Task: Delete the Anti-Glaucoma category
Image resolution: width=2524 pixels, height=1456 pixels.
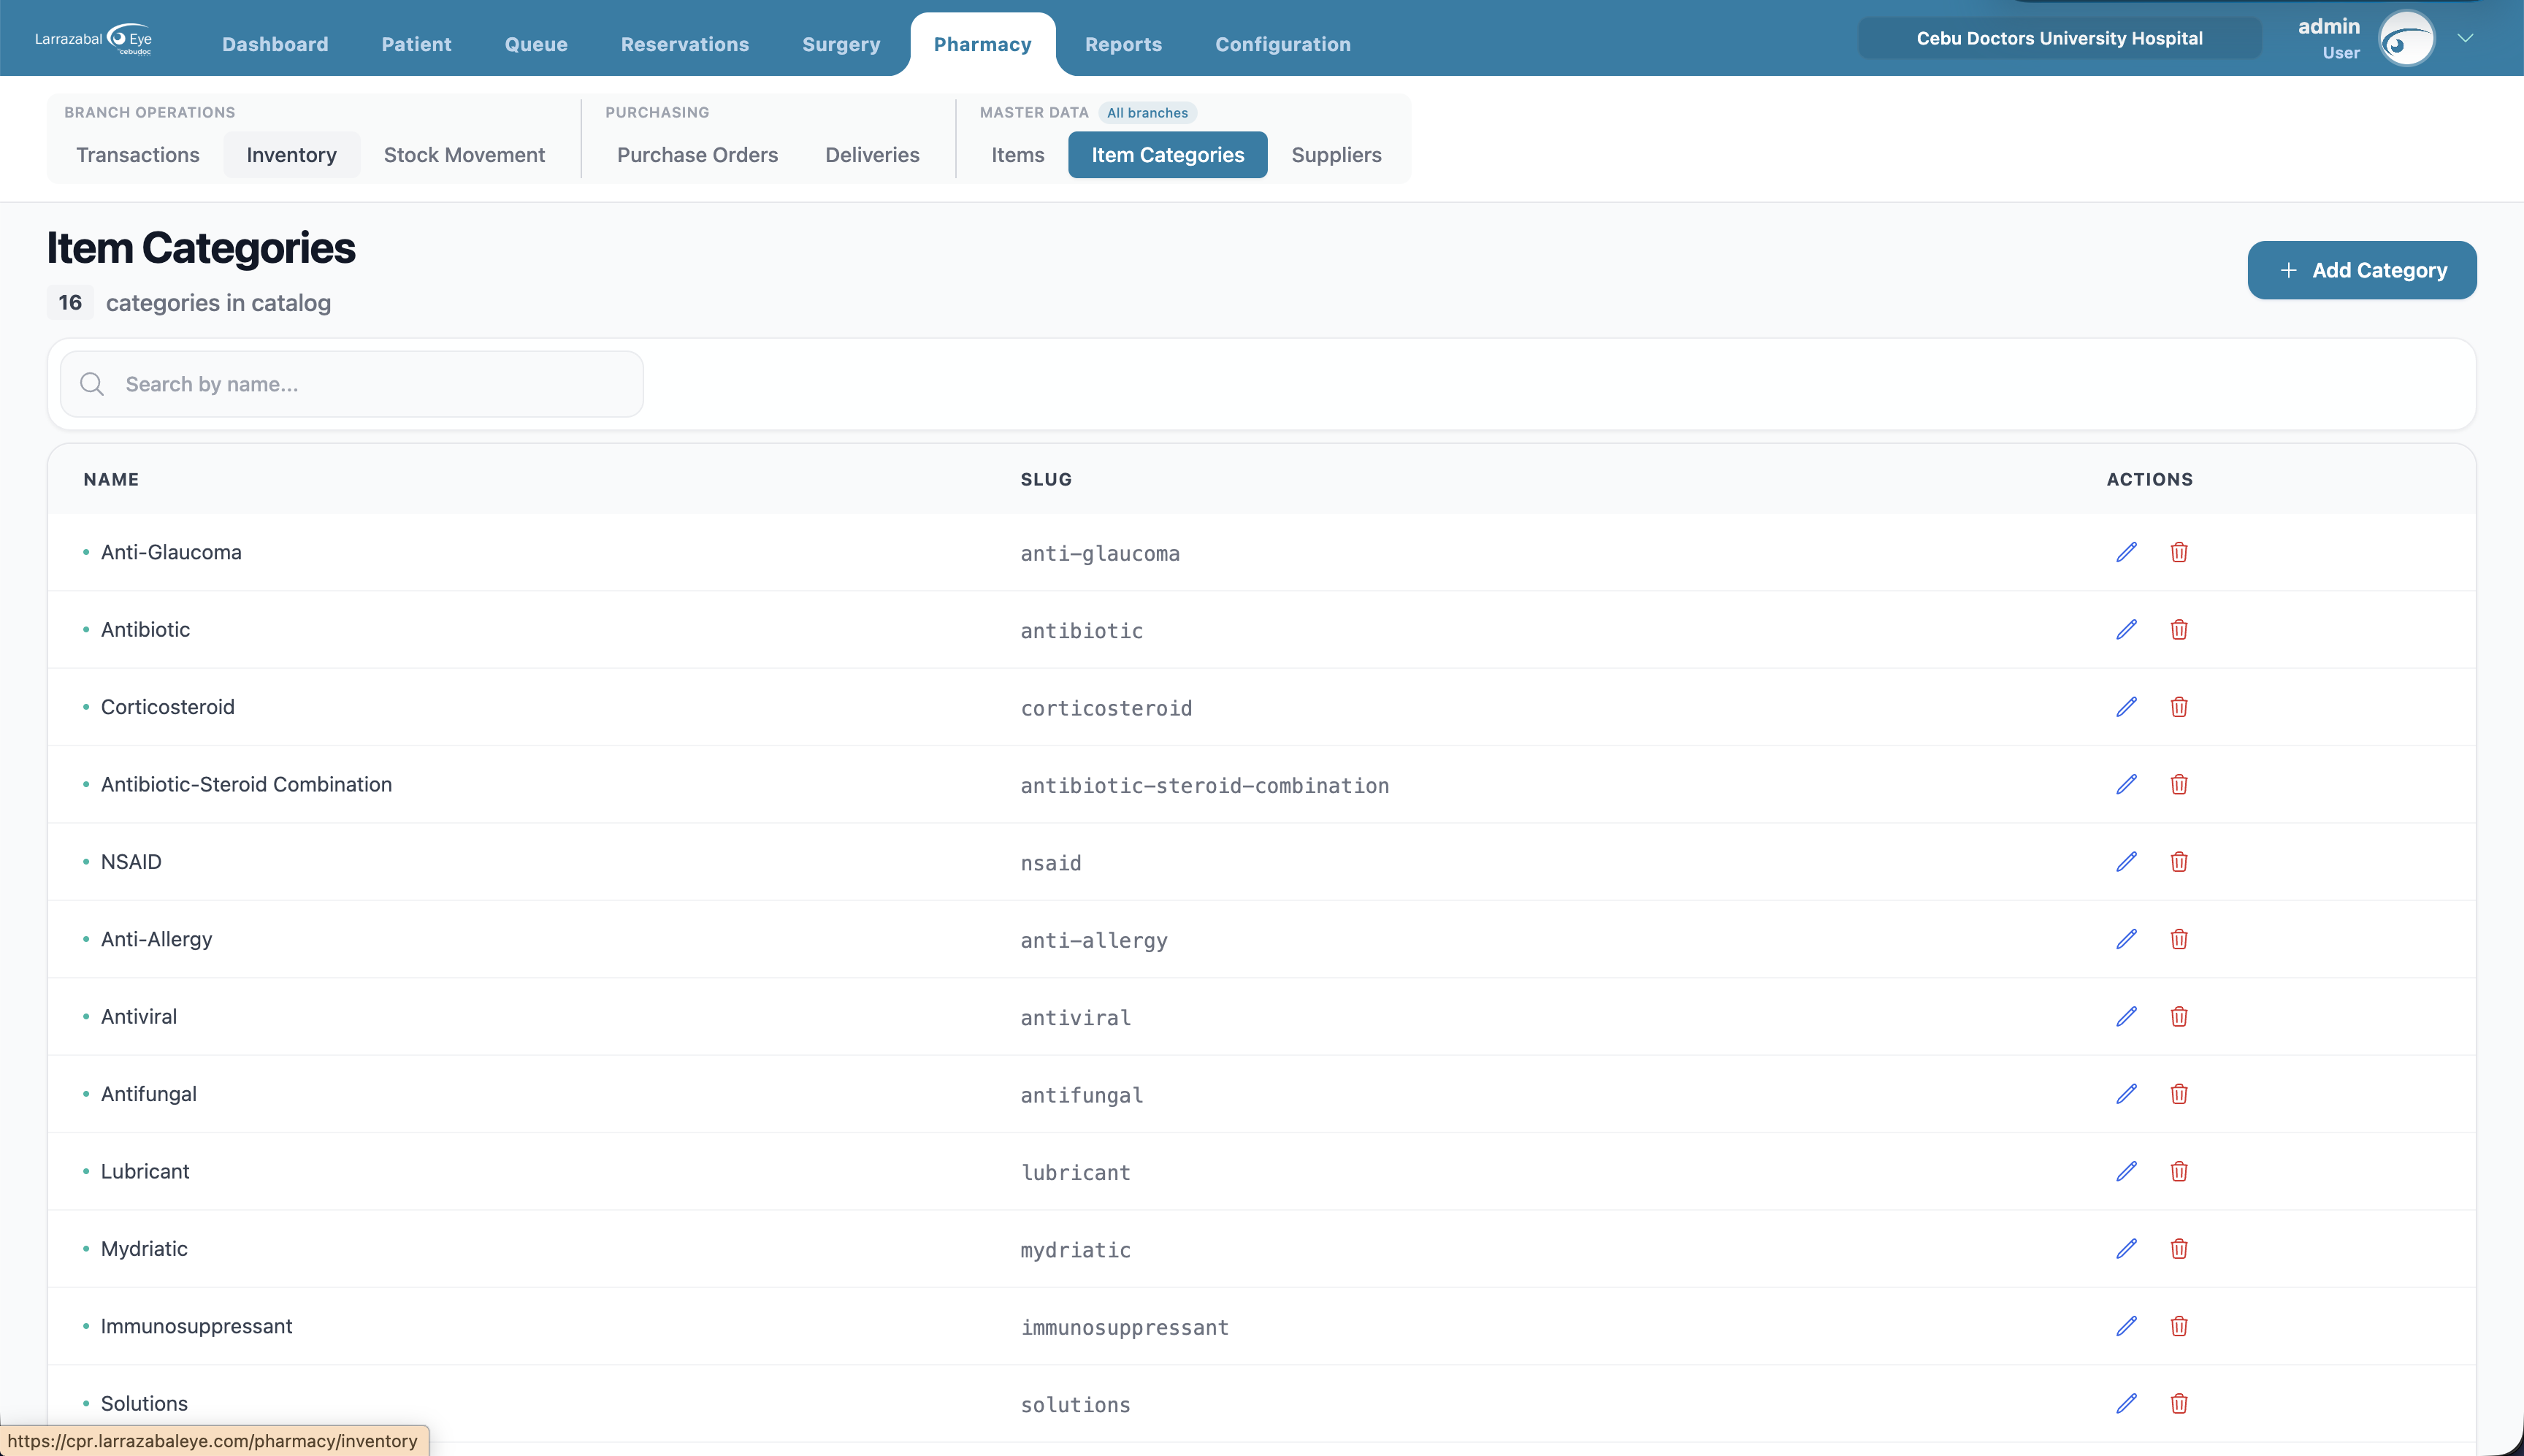Action: tap(2179, 552)
